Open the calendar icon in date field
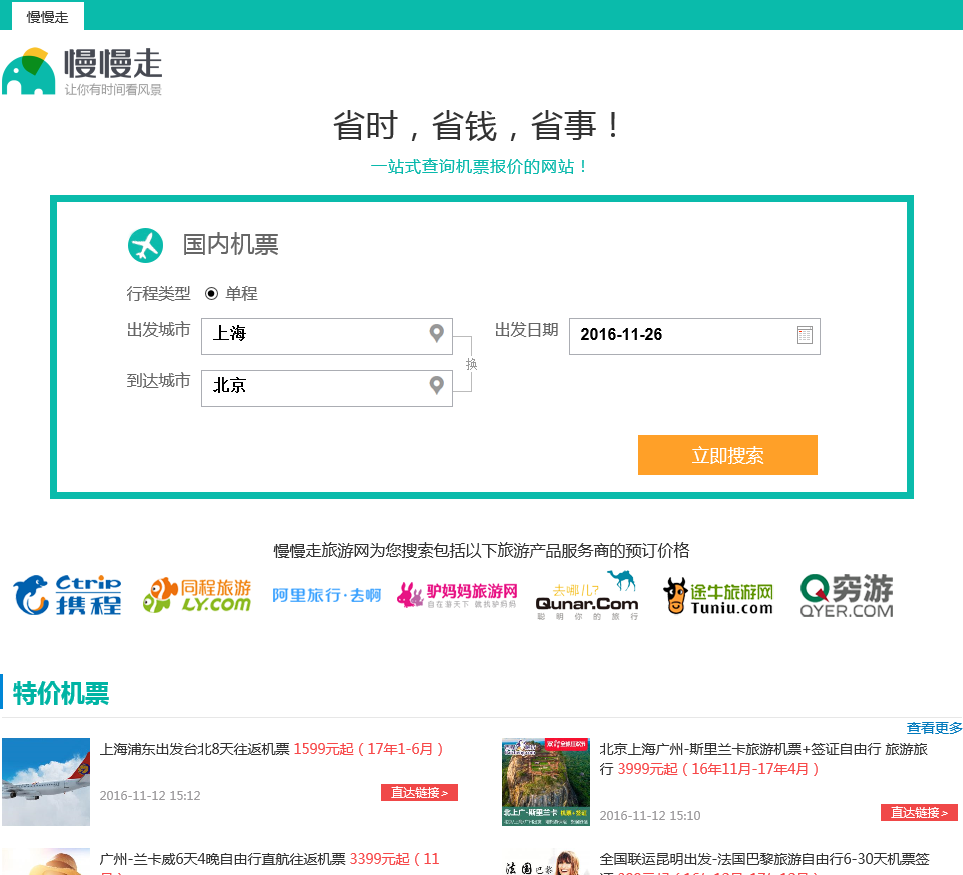This screenshot has width=963, height=875. 805,335
